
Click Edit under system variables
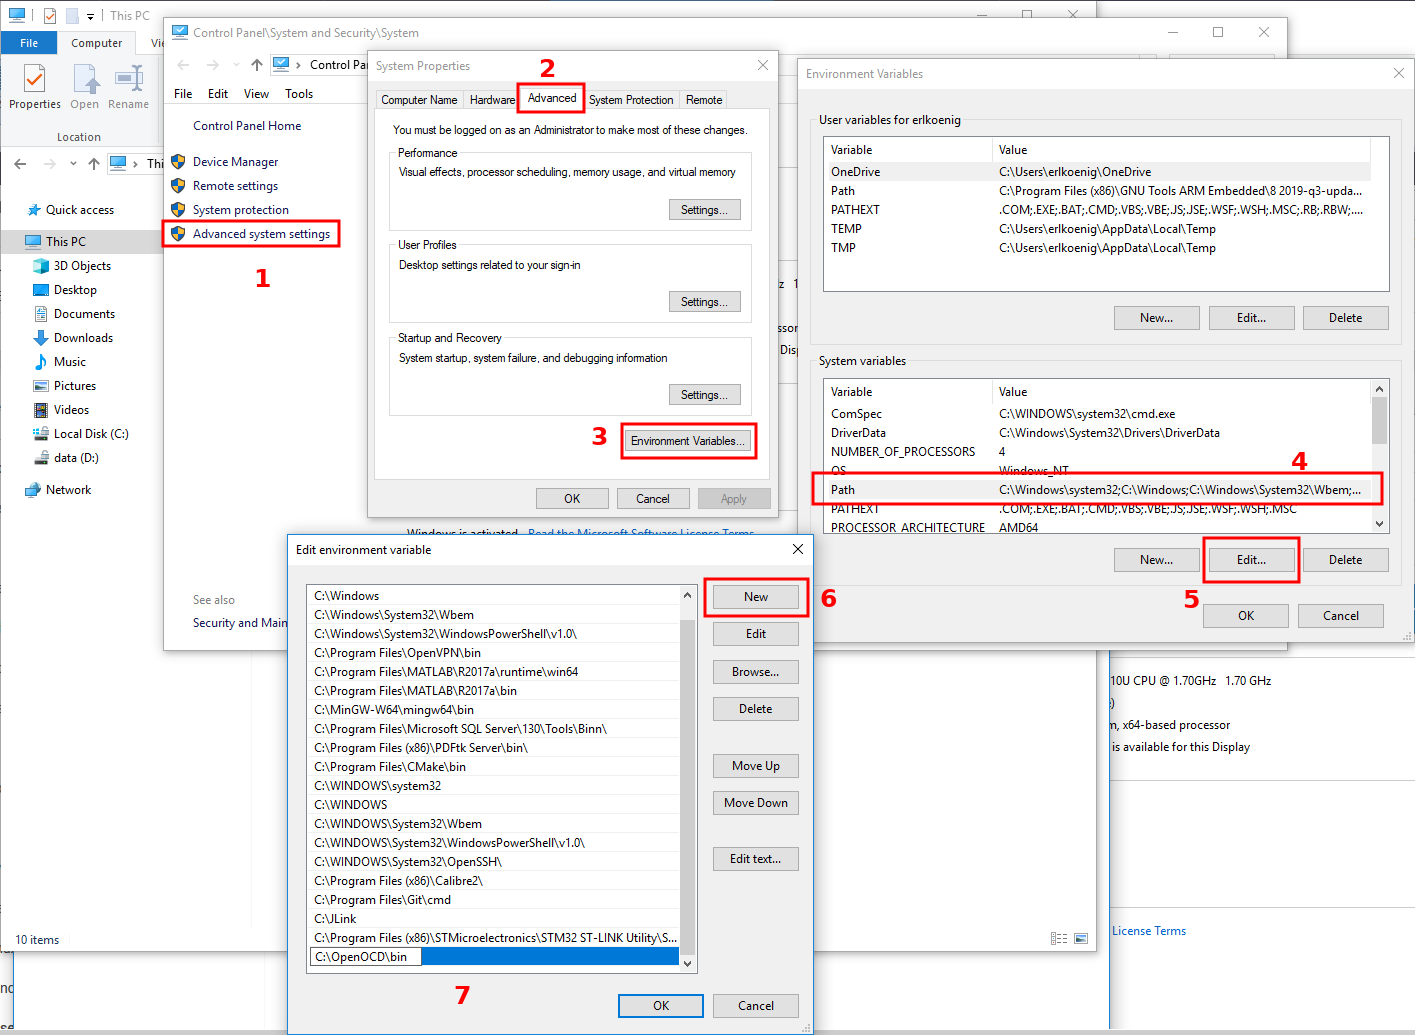pos(1251,560)
